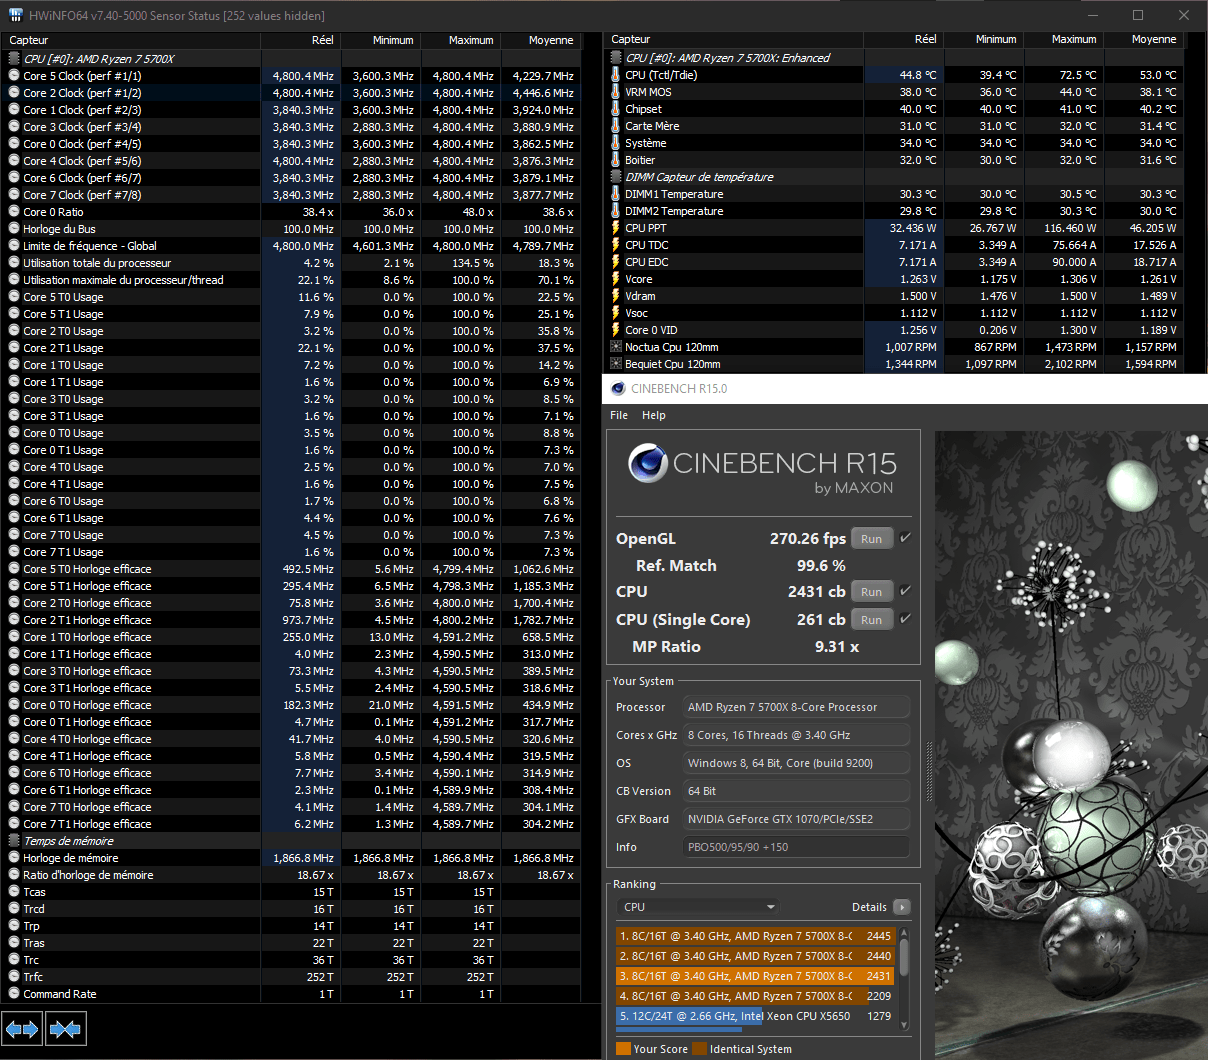
Task: Select the Utilisation totale du processeur row
Action: (x=291, y=262)
